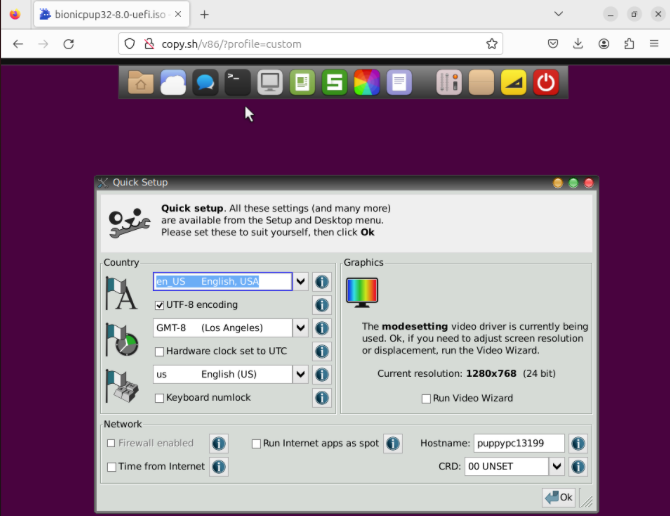Open a new Firefox tab
Screen dimensions: 670x517
pos(205,14)
